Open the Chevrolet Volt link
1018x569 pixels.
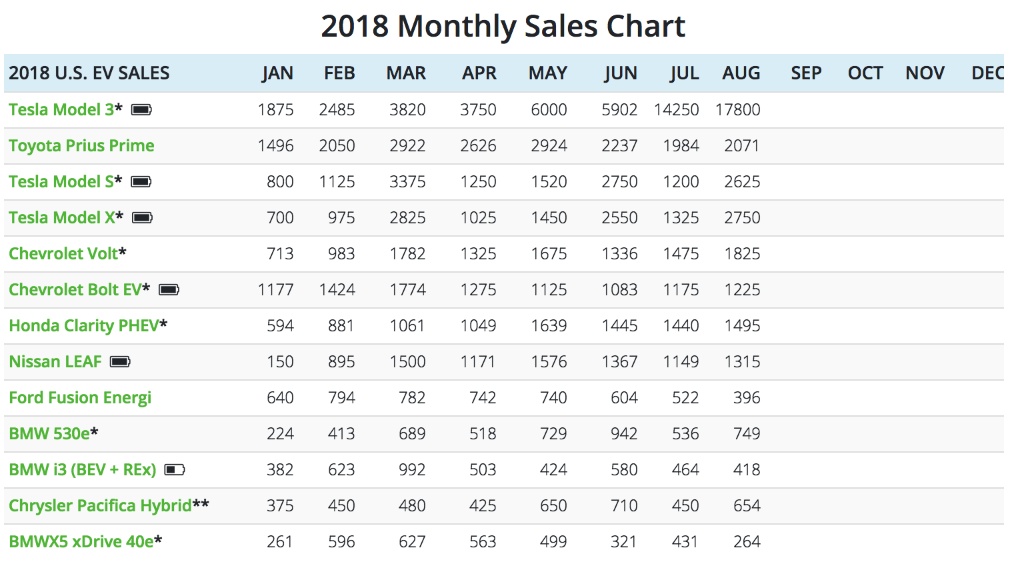pos(63,253)
